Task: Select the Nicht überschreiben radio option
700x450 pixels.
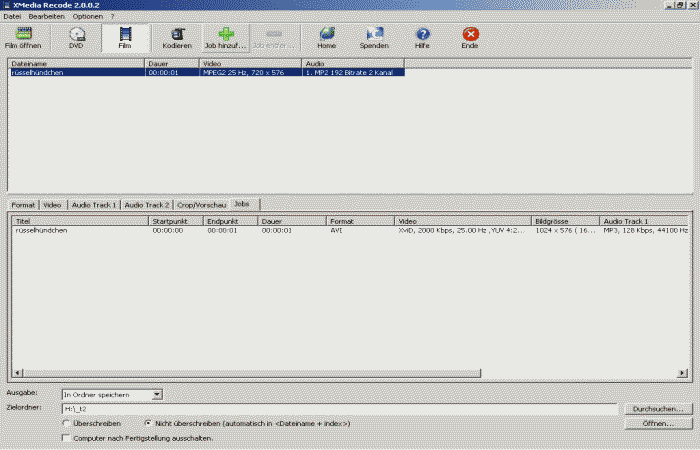Action: [x=148, y=424]
